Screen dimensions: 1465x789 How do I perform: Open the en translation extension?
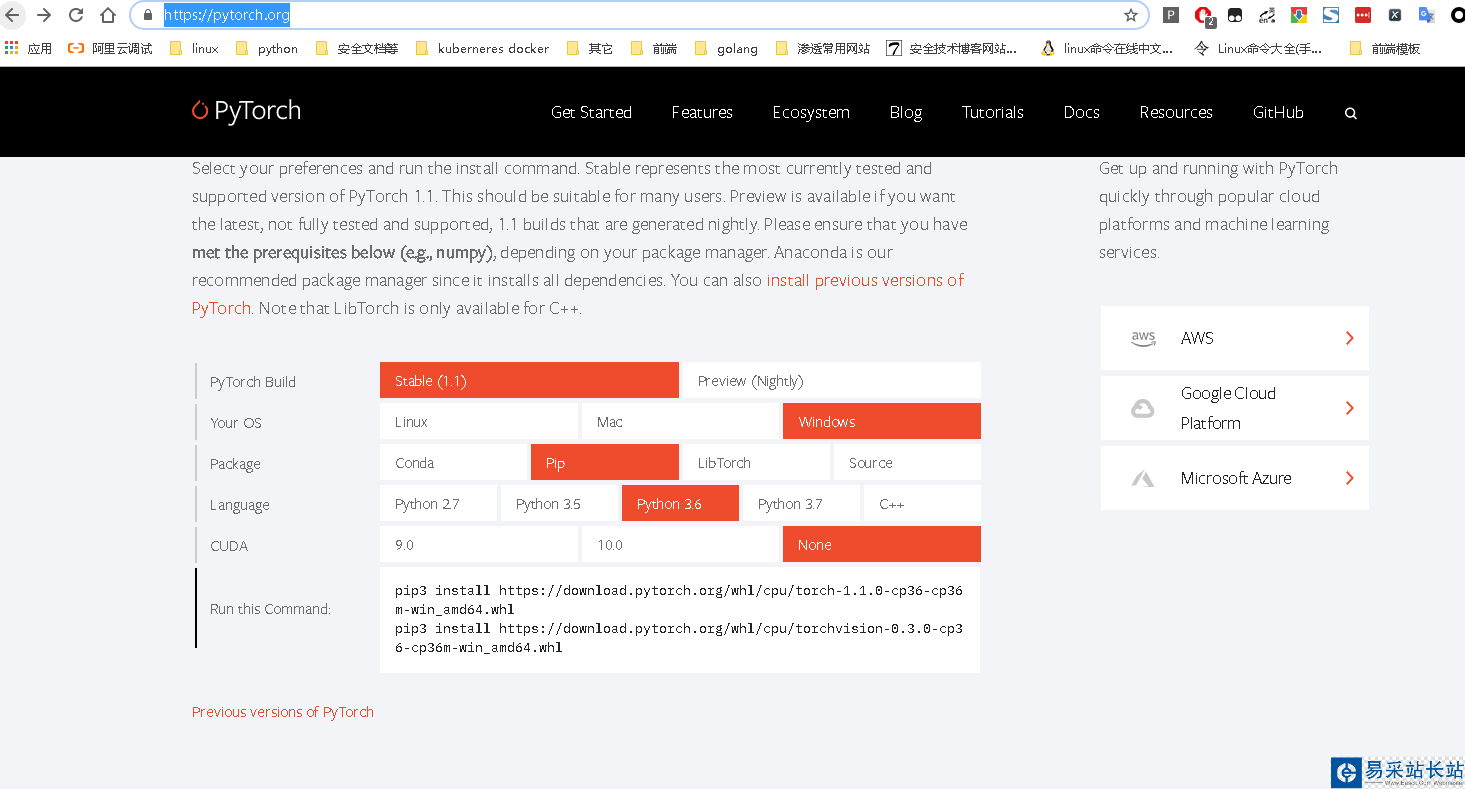(1267, 15)
